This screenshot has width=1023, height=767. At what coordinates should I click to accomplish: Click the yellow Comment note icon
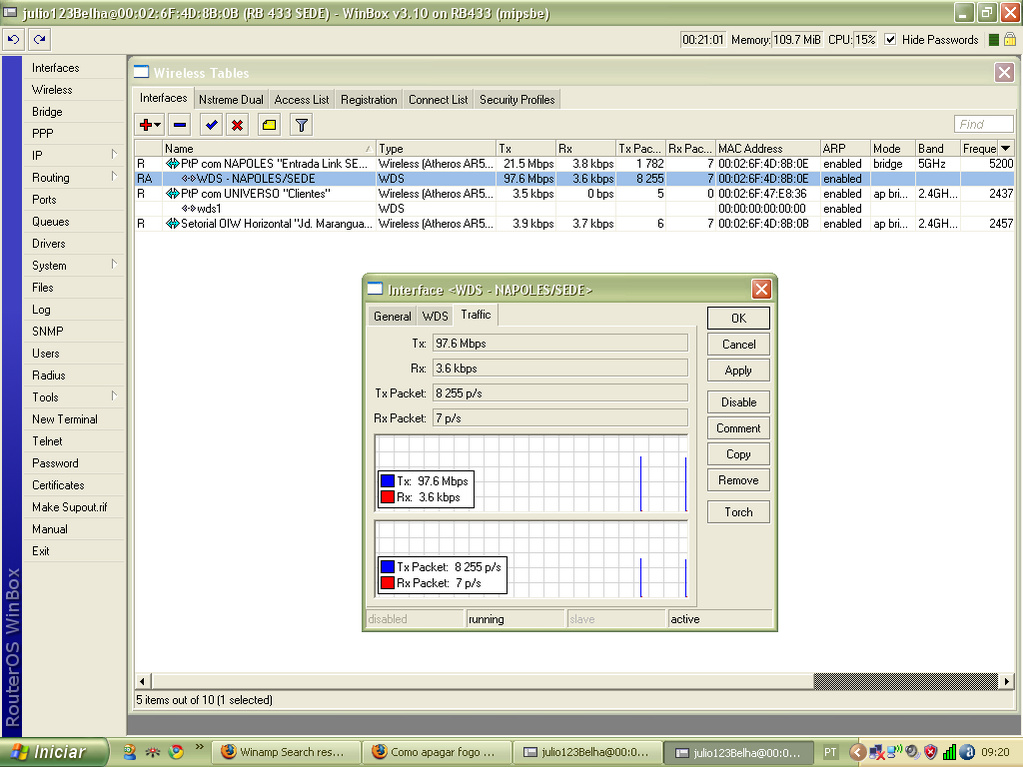coord(268,125)
